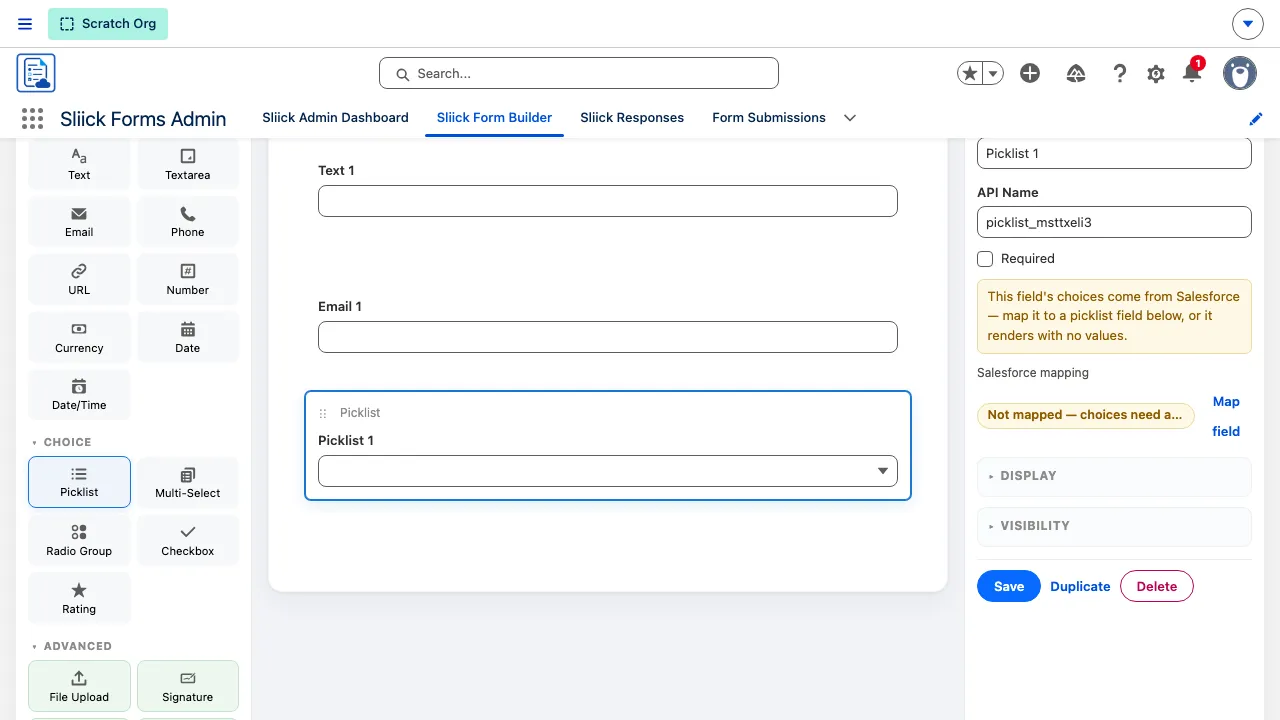Open Salesforce Help question mark
The height and width of the screenshot is (720, 1280).
1120,73
